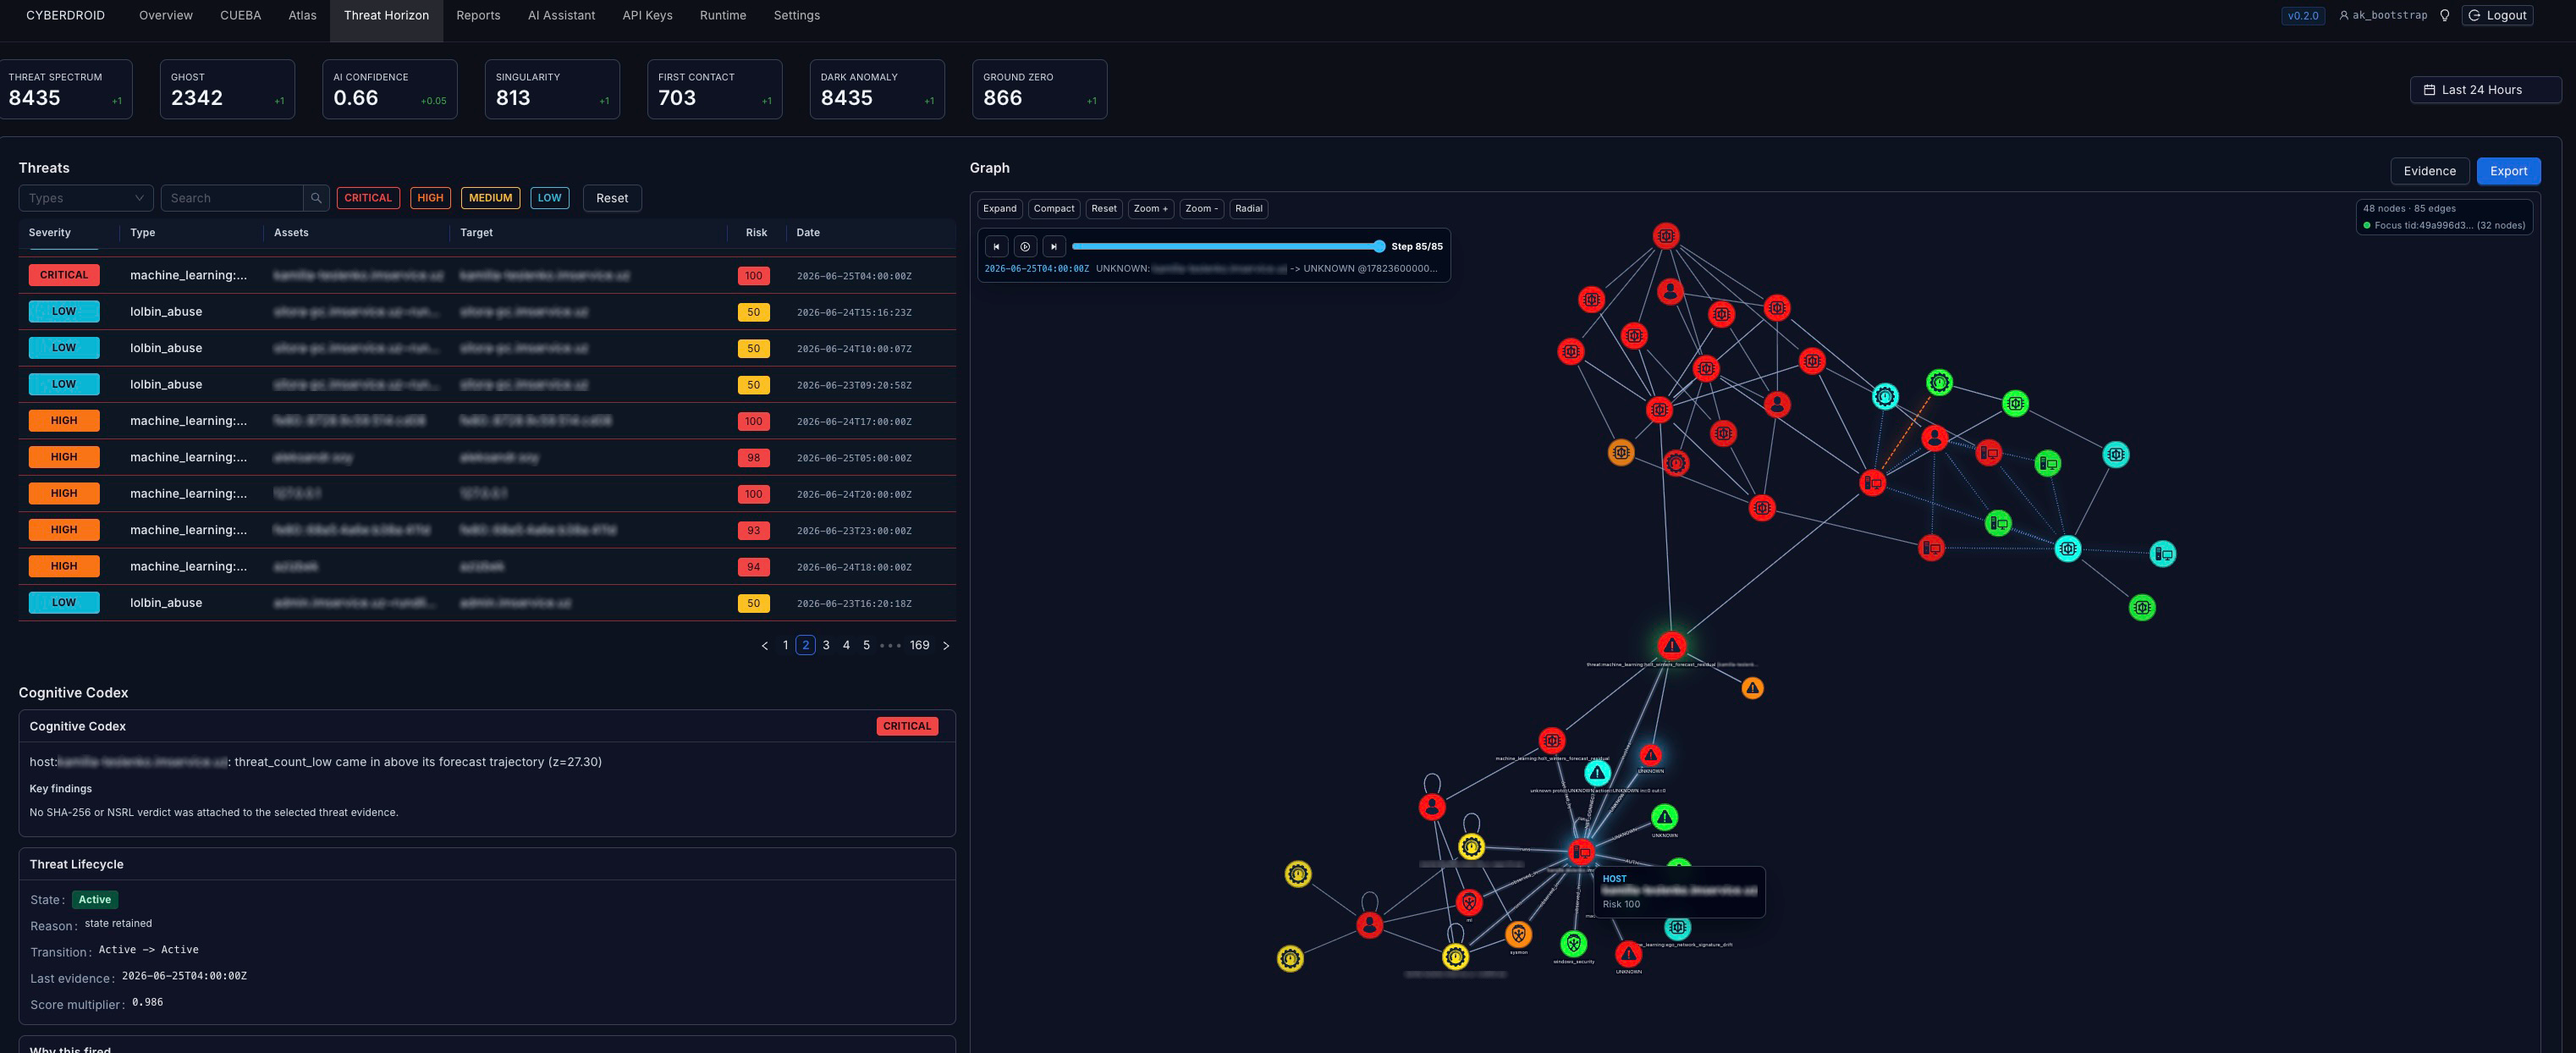Reset the graph view
This screenshot has height=1053, width=2576.
(1104, 209)
